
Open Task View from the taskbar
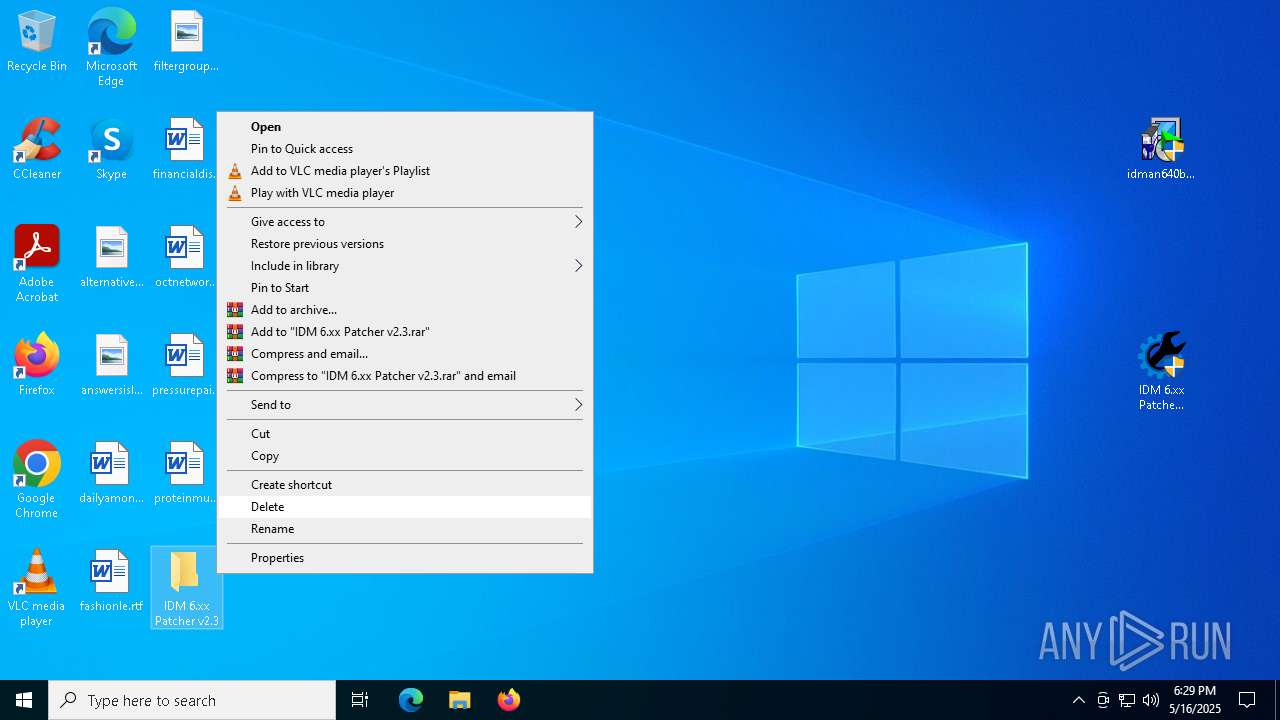(360, 700)
